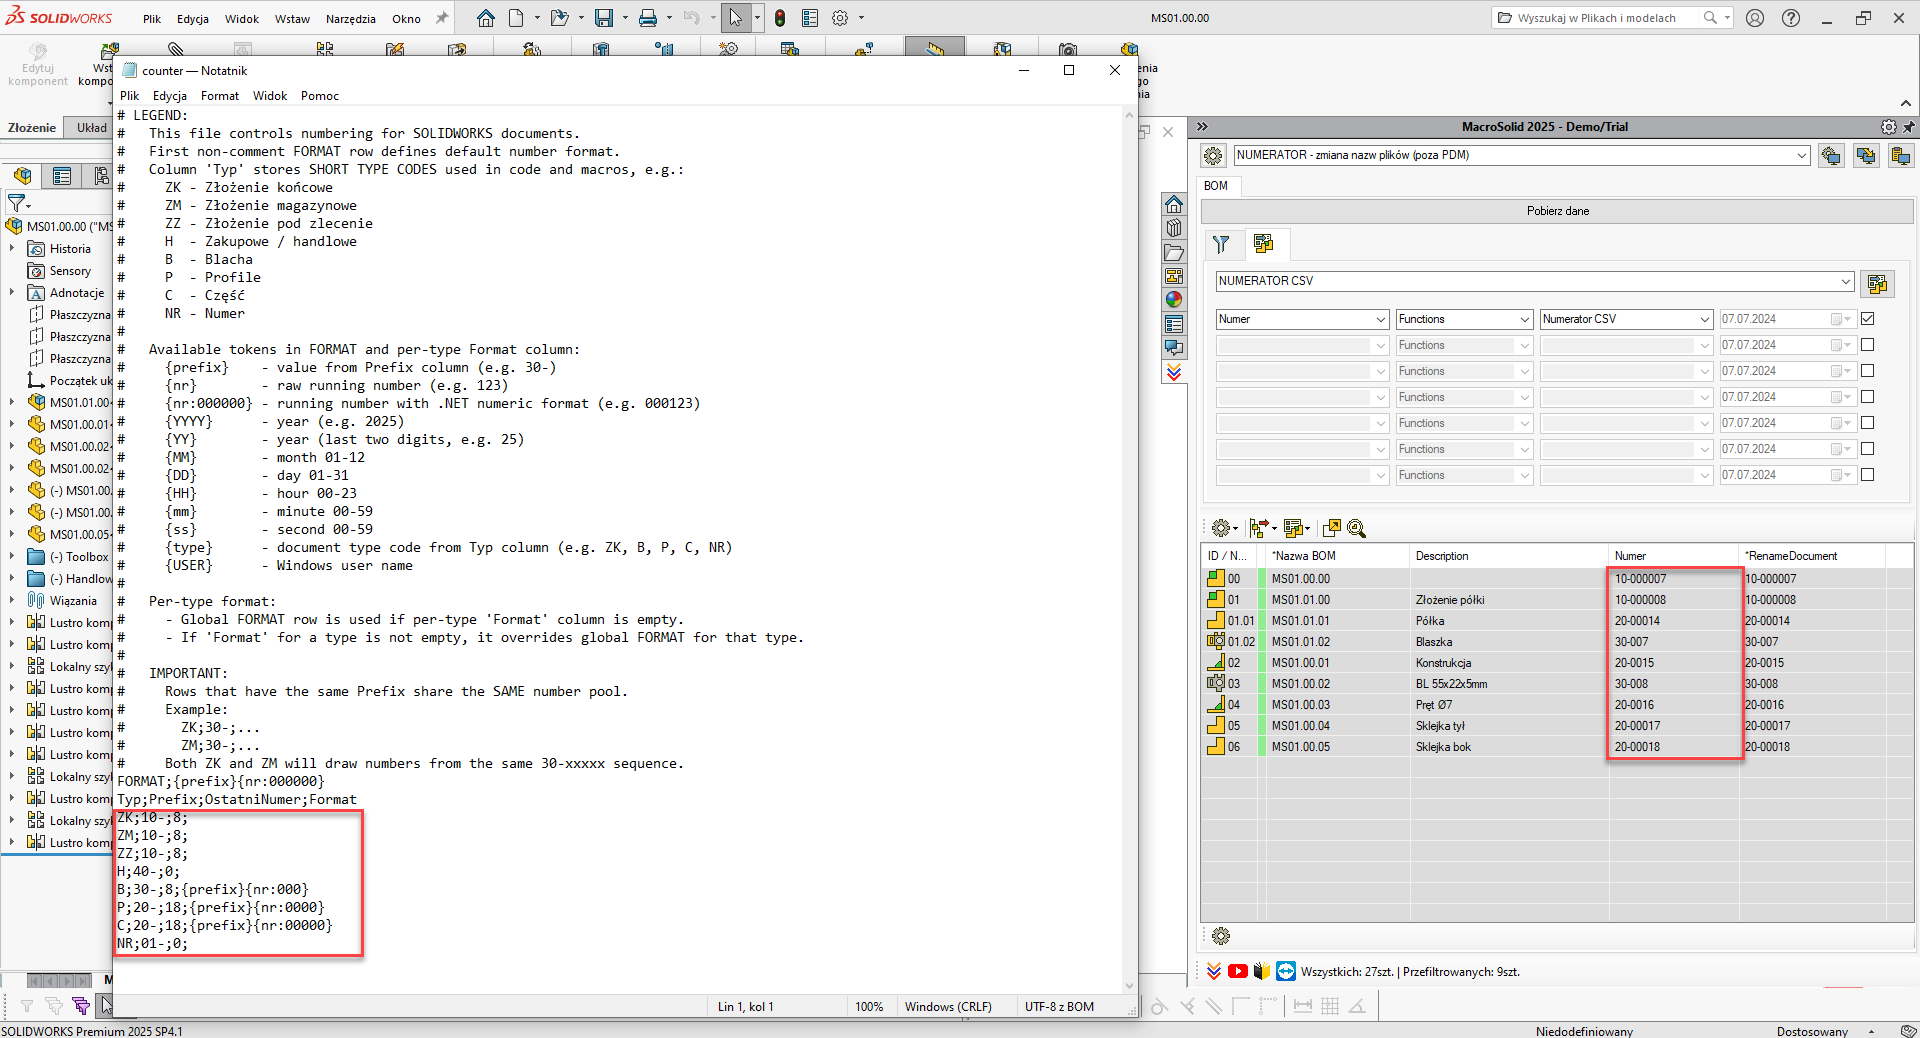The height and width of the screenshot is (1038, 1920).
Task: Open the Narzędzia menu in SolidWorks
Action: [x=350, y=18]
